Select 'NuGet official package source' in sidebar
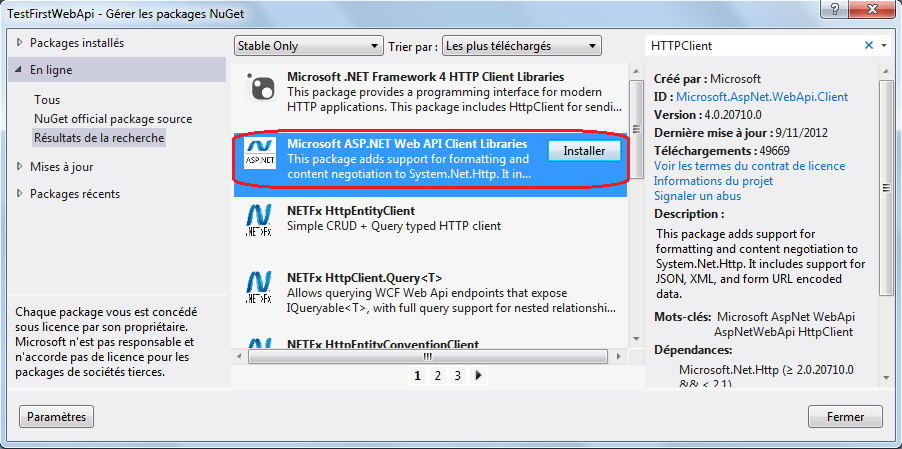 coord(112,119)
